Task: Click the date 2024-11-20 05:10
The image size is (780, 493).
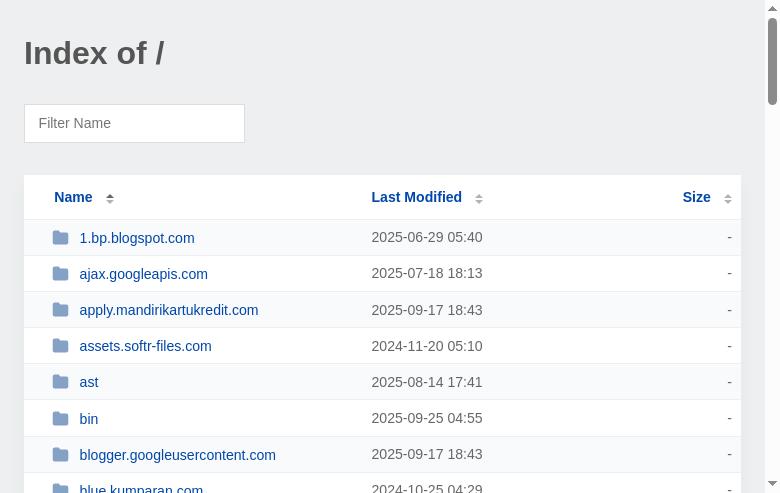Action: [427, 346]
